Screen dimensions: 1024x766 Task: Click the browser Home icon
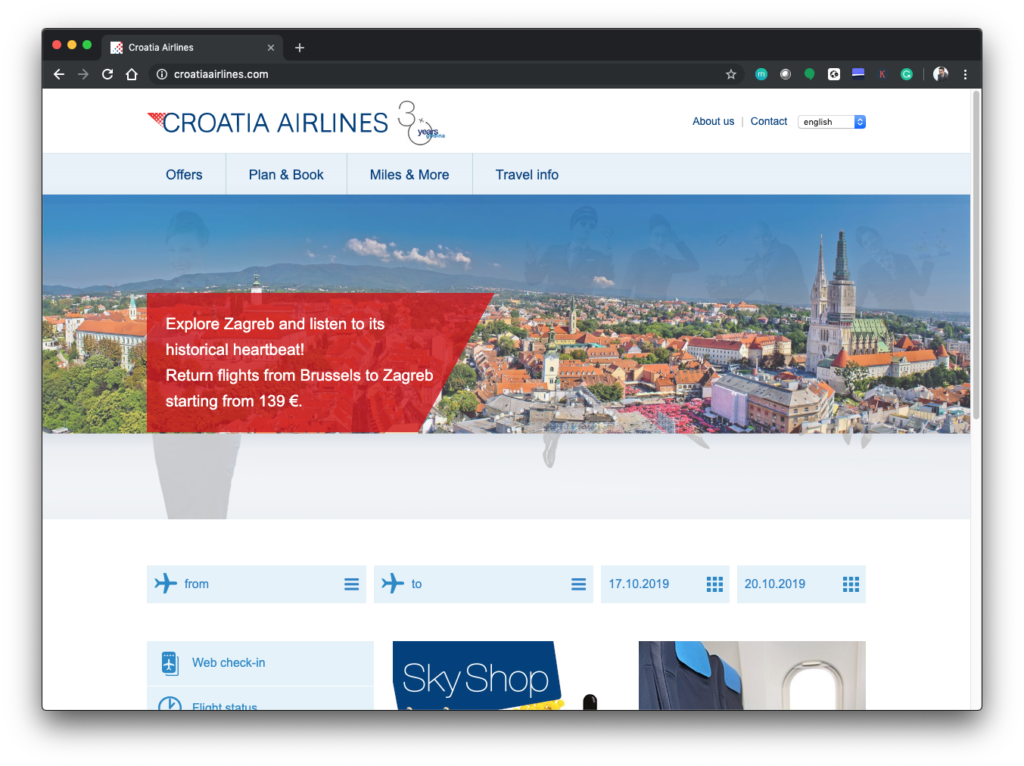131,74
